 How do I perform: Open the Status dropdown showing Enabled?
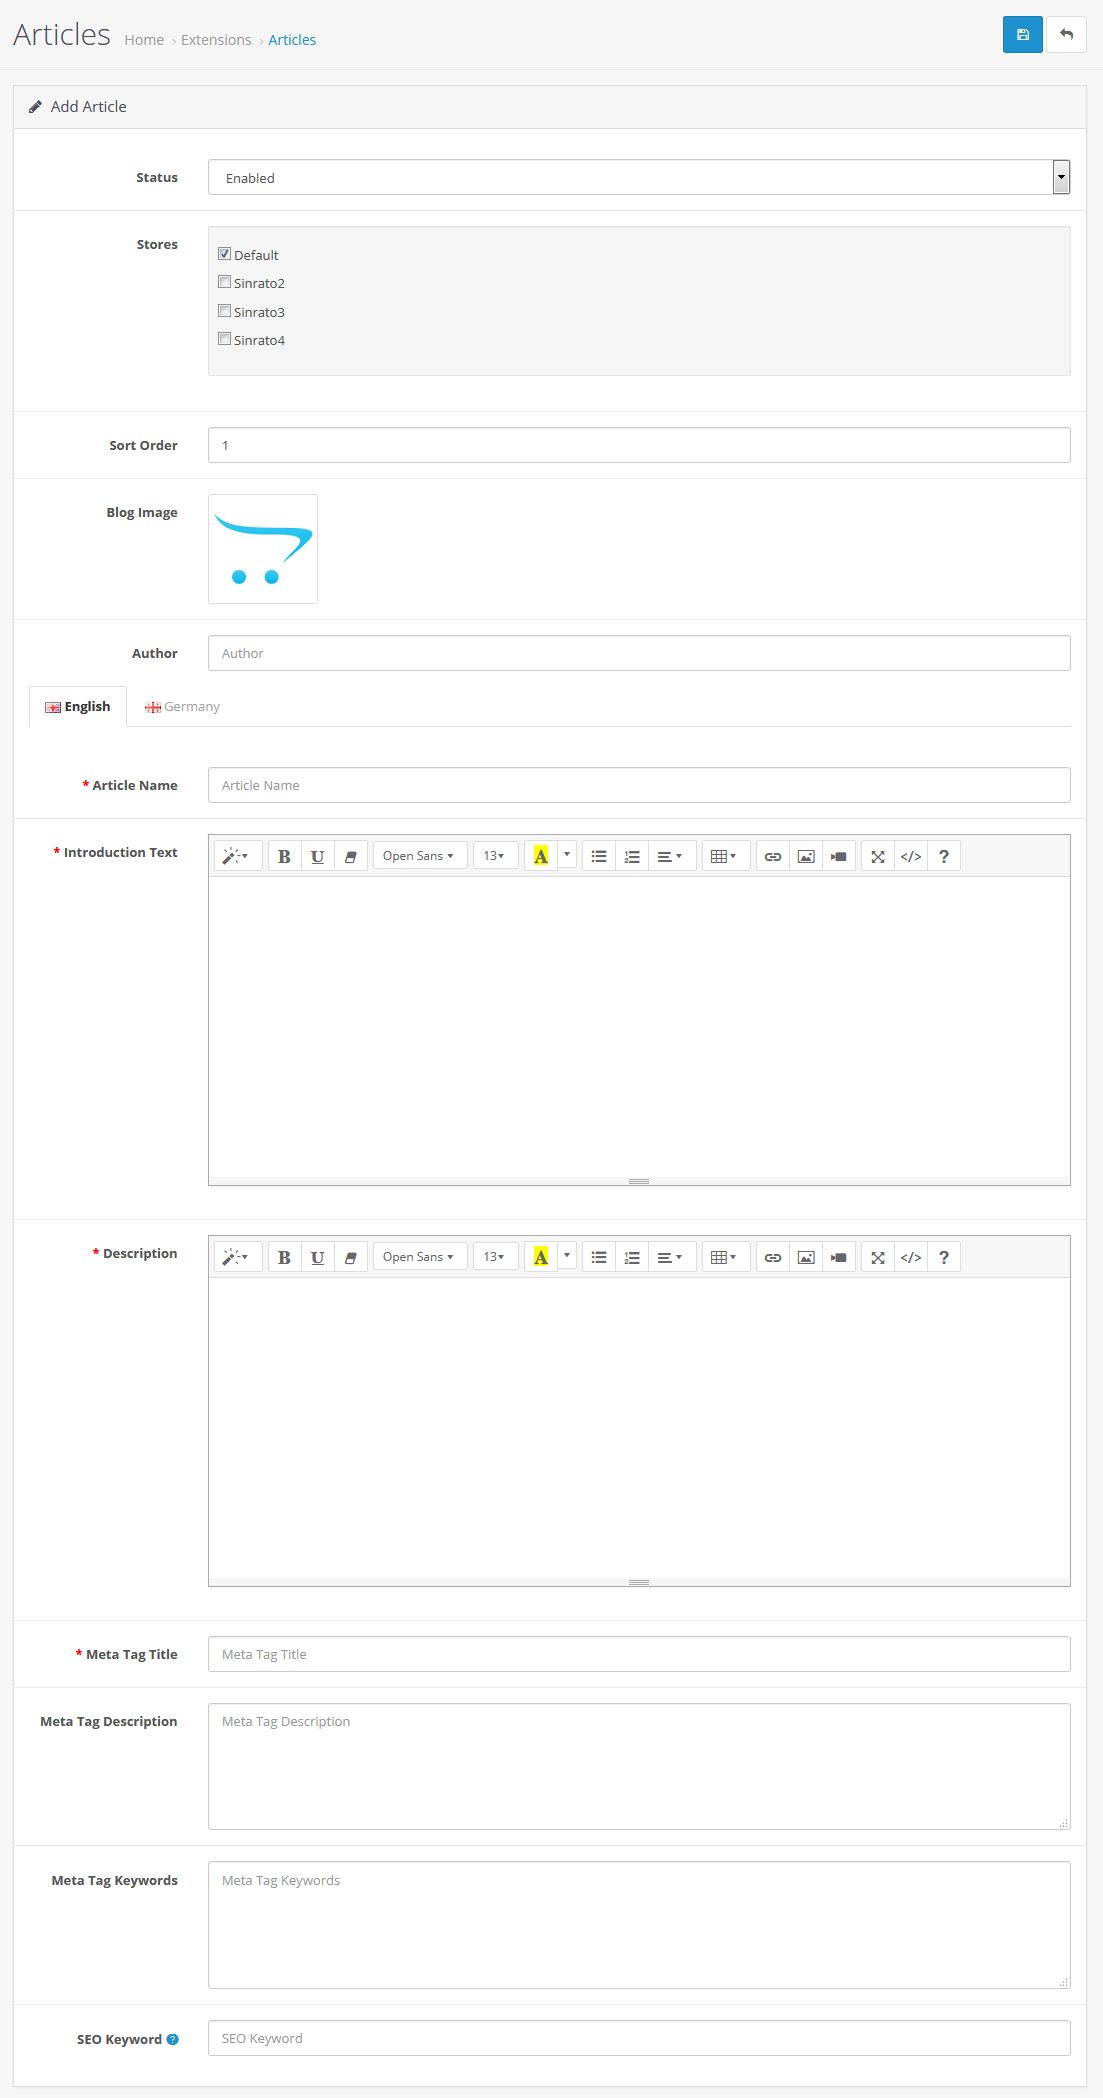(639, 177)
